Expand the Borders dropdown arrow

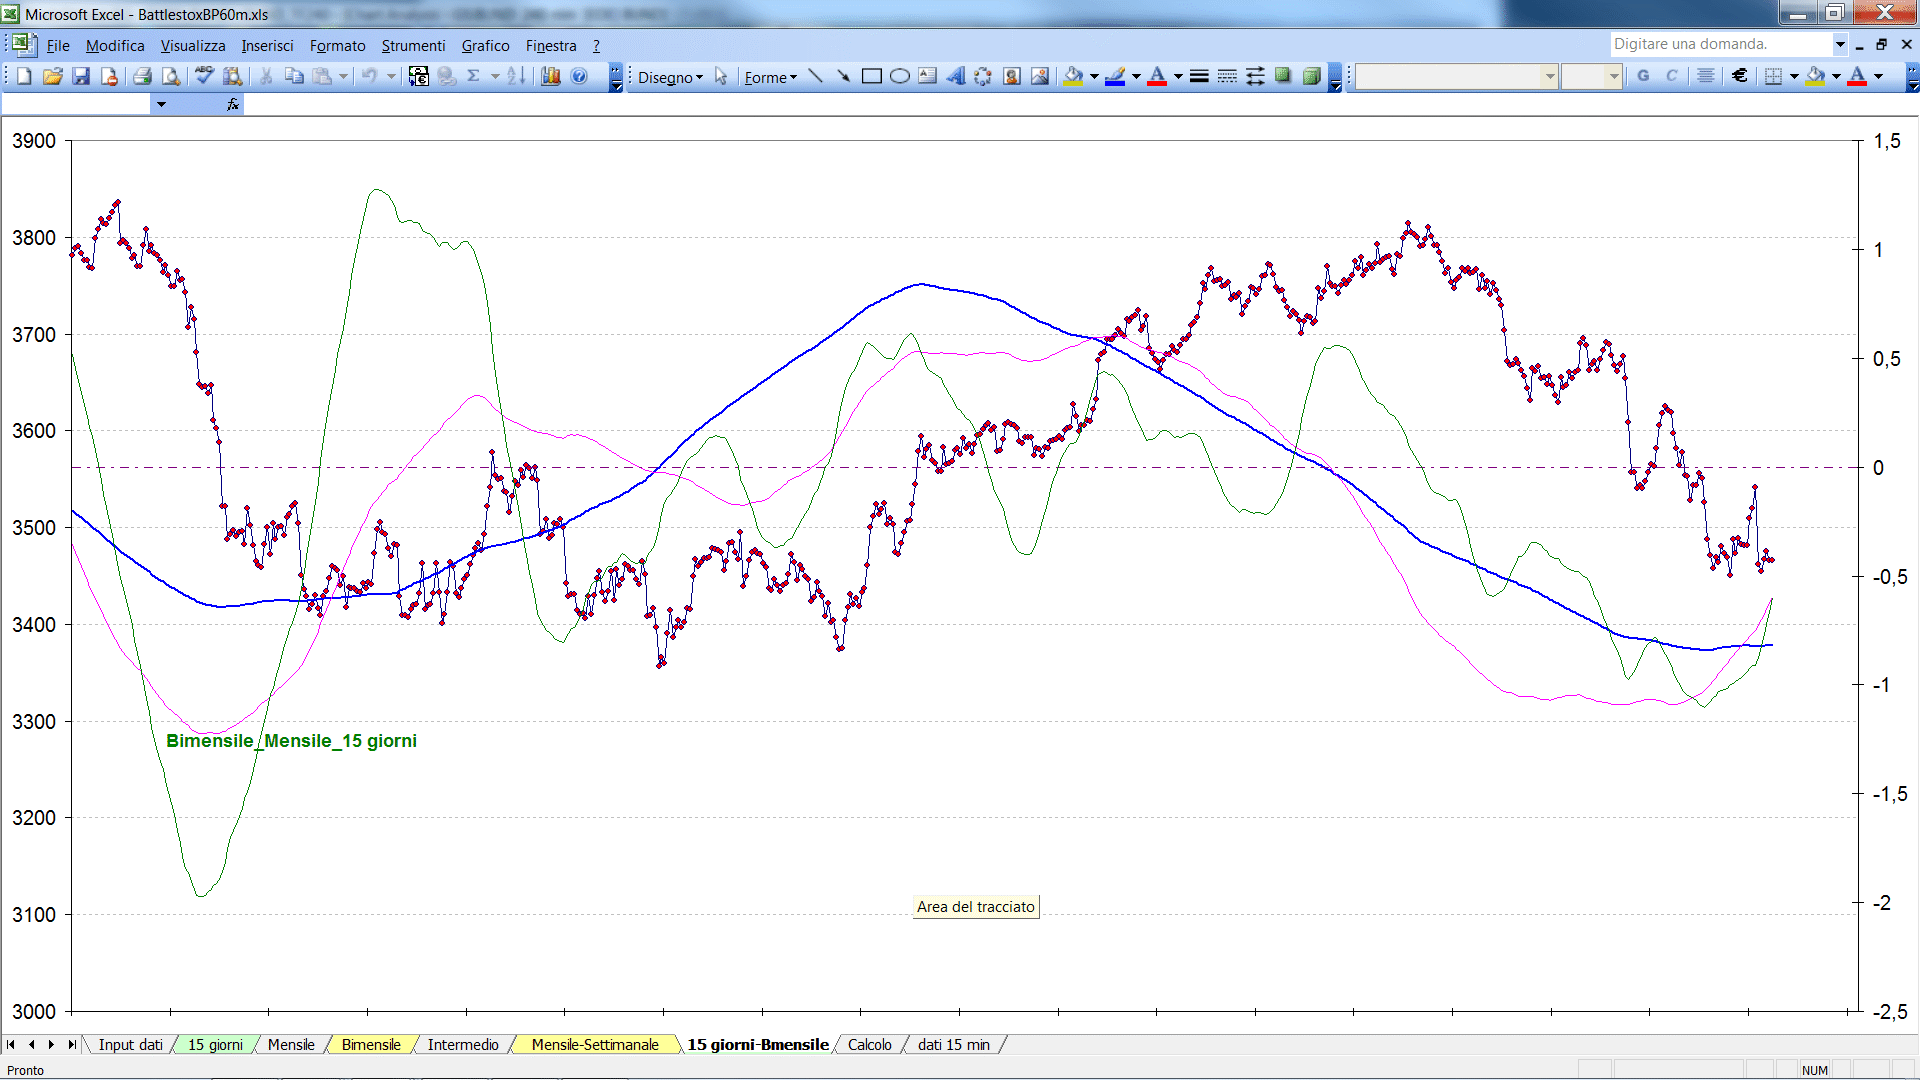(1794, 76)
